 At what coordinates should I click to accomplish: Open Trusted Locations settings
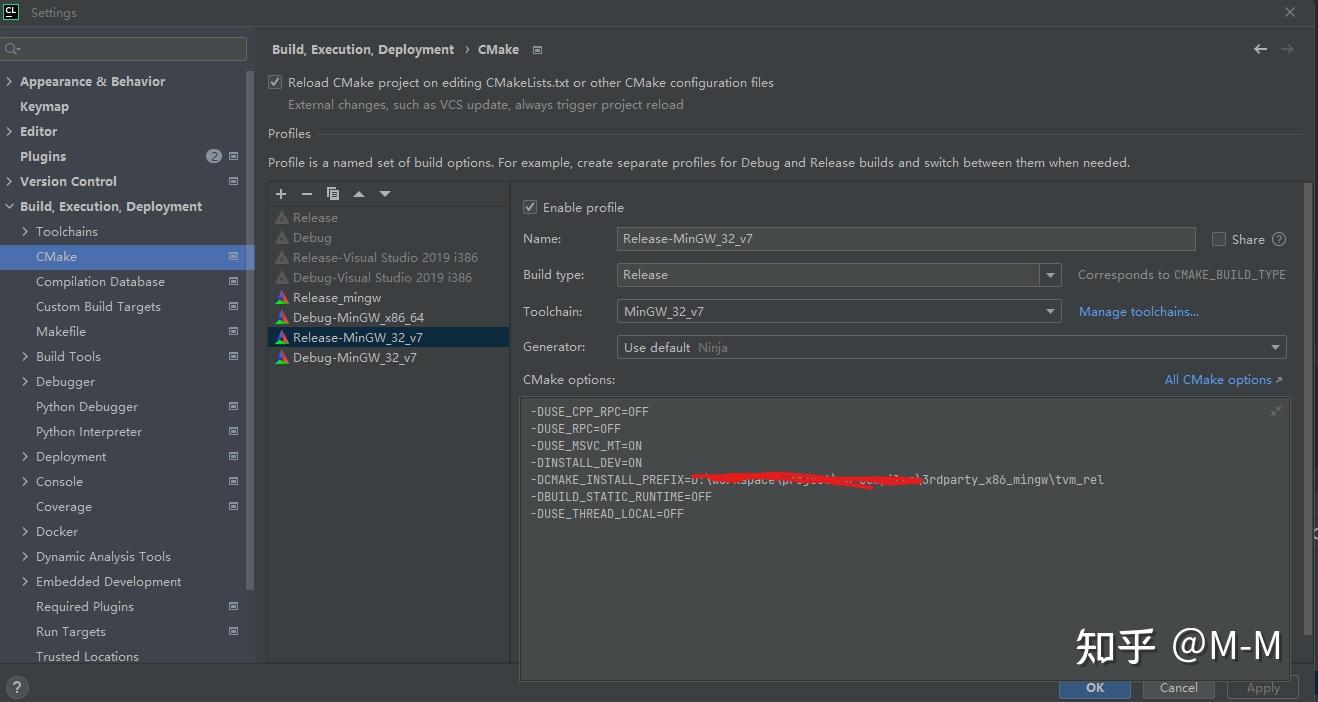[x=87, y=656]
